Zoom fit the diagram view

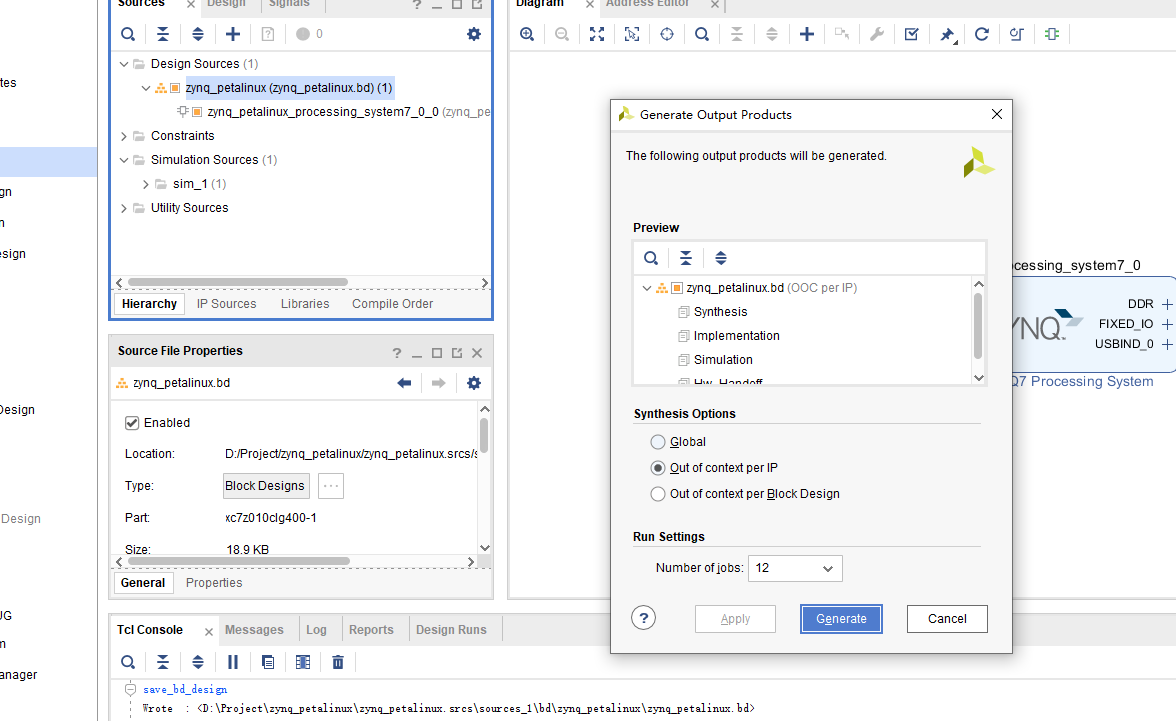597,34
